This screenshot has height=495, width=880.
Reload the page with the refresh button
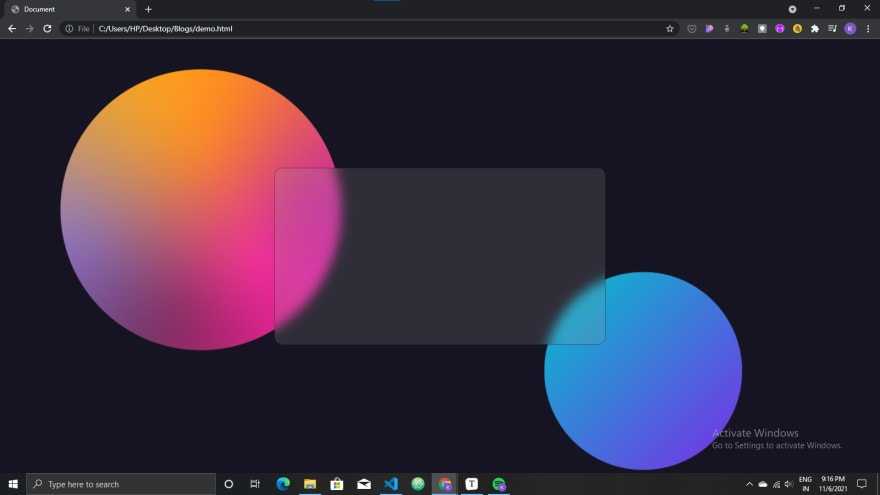[47, 29]
